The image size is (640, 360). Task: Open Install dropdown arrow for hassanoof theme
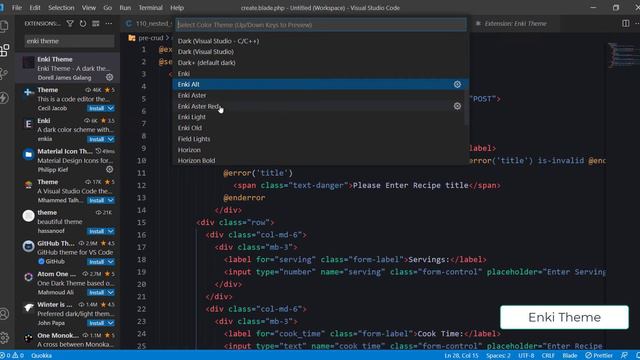111,231
